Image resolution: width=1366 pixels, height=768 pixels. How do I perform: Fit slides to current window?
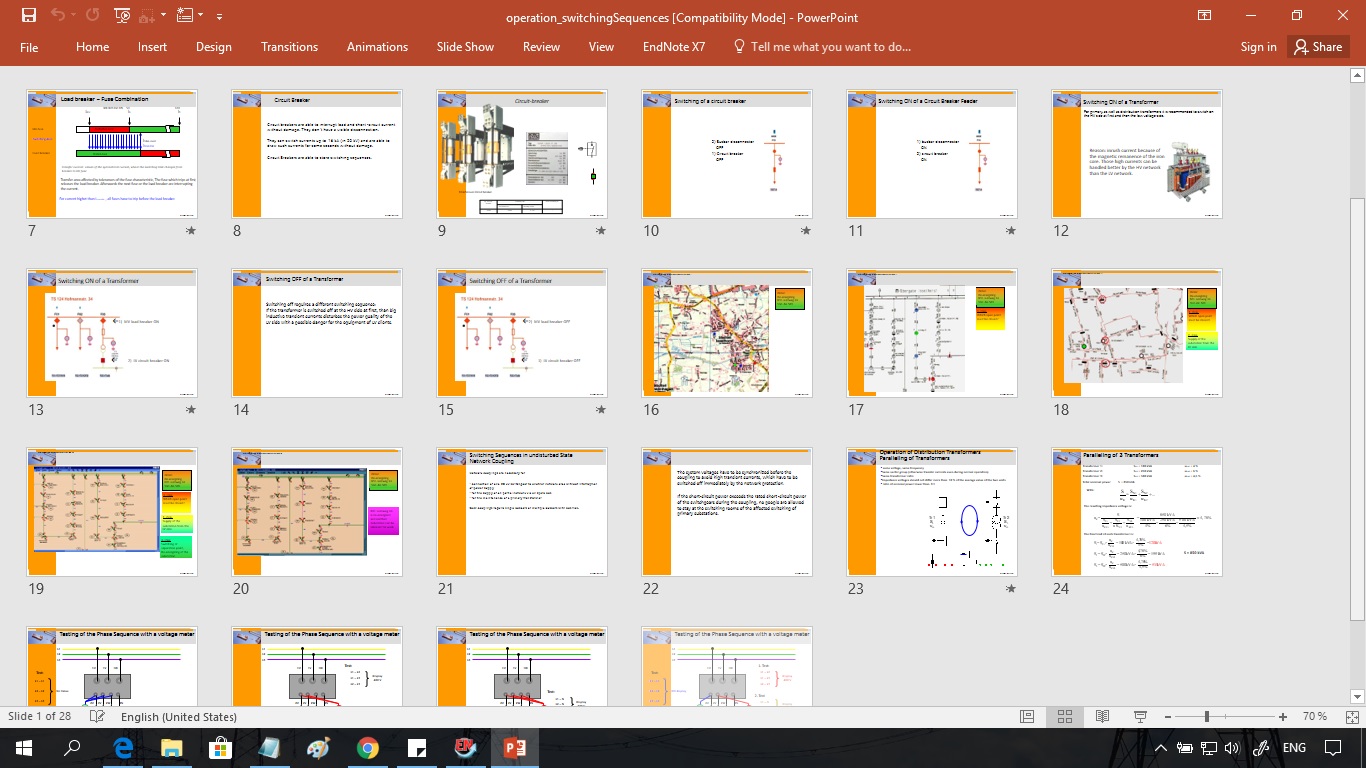1352,716
